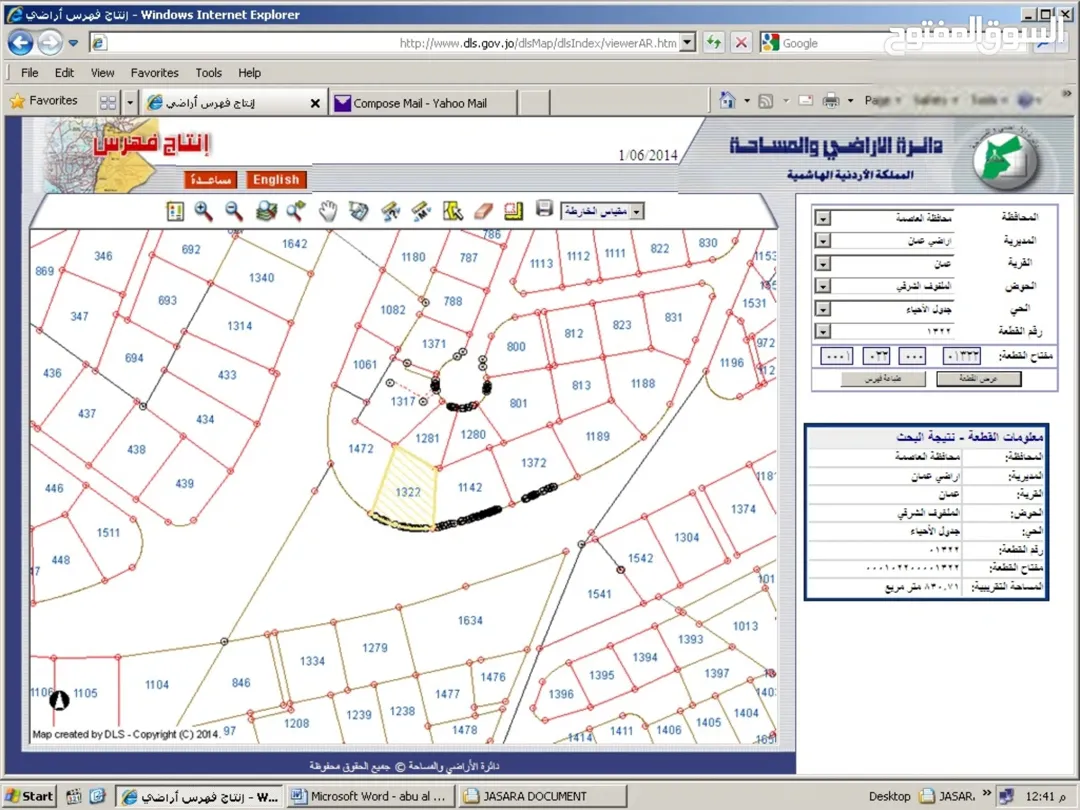Viewport: 1080px width, 810px height.
Task: Select the pan hand tool
Action: click(328, 211)
